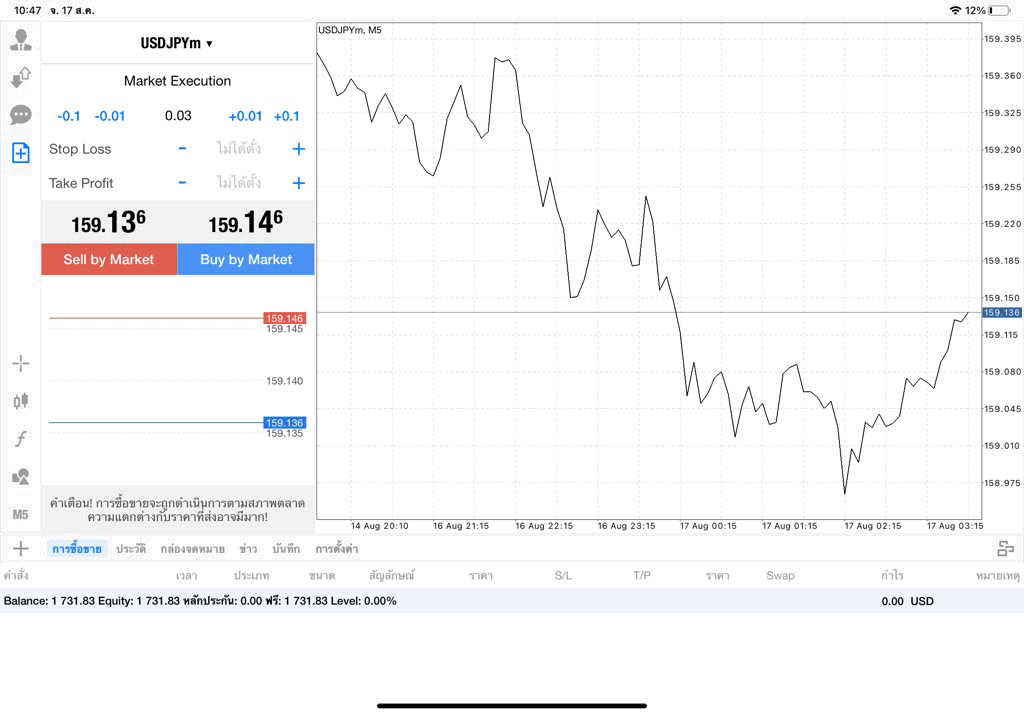This screenshot has height=715, width=1024.
Task: Open the quotes up-down arrows icon
Action: point(21,77)
